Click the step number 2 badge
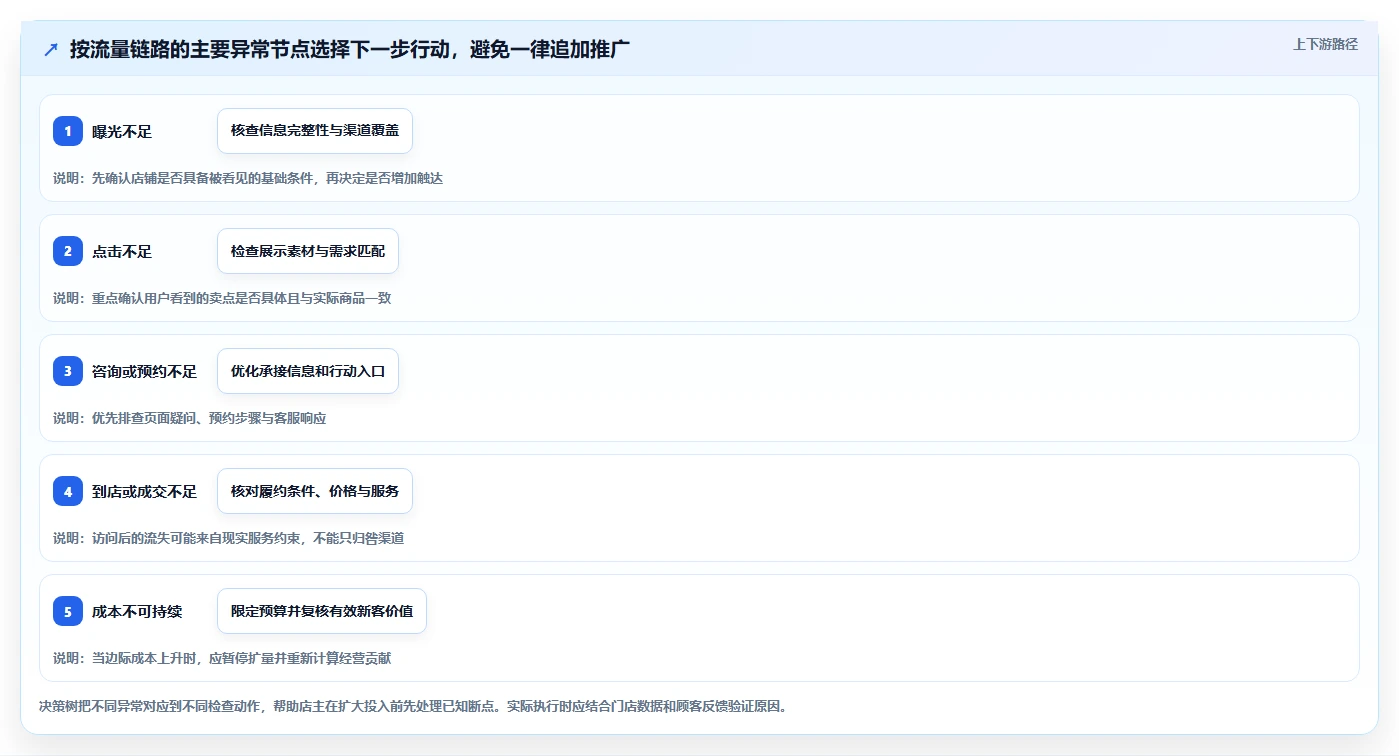 [68, 251]
